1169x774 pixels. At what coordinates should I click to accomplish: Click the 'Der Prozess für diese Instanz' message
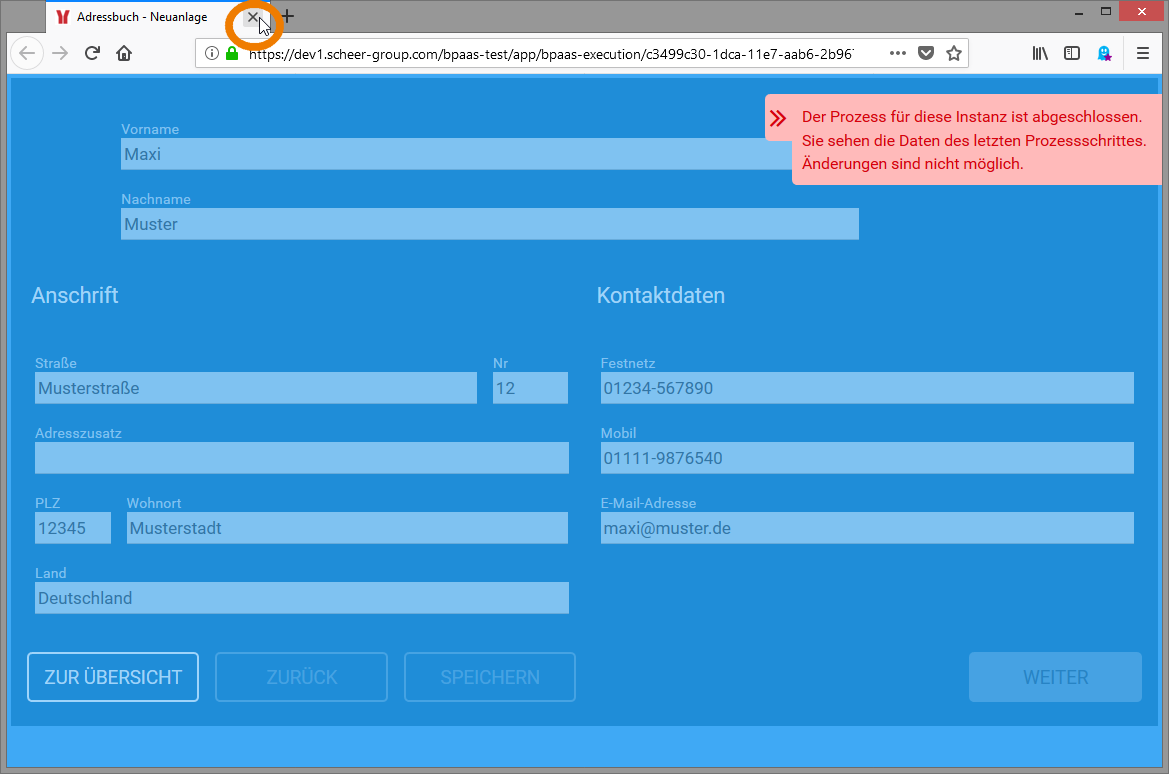[974, 140]
